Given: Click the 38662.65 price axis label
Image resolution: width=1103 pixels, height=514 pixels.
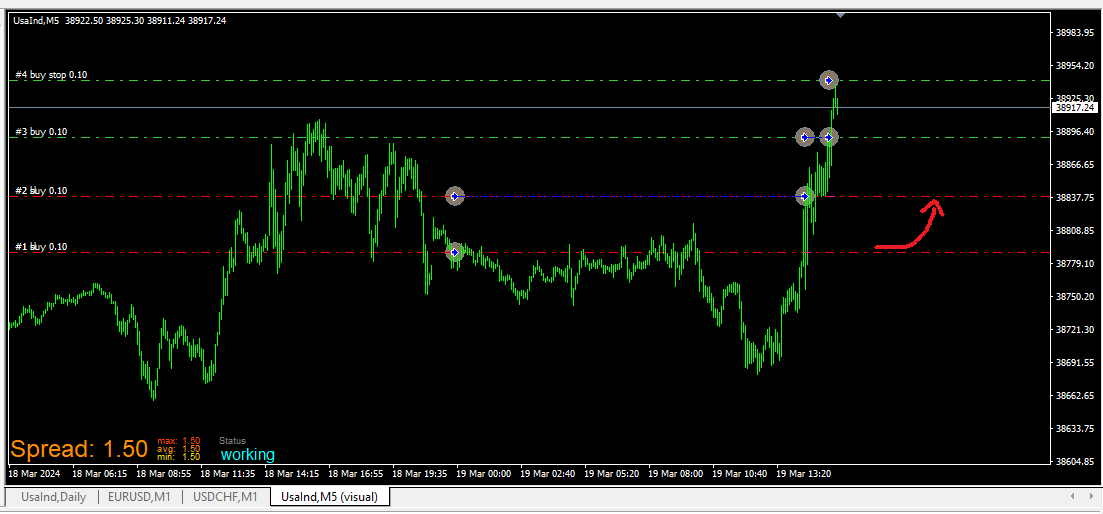Looking at the screenshot, I should tap(1075, 396).
